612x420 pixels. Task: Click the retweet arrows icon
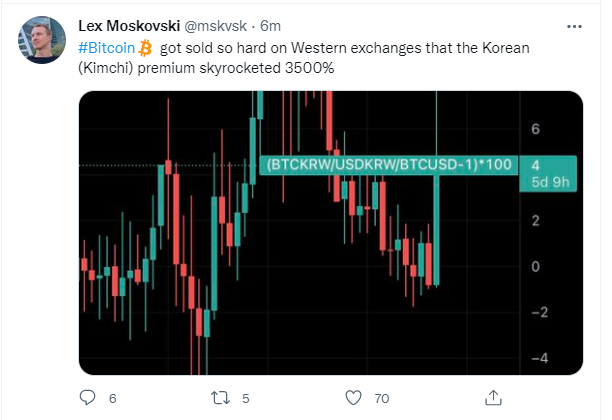[x=221, y=398]
